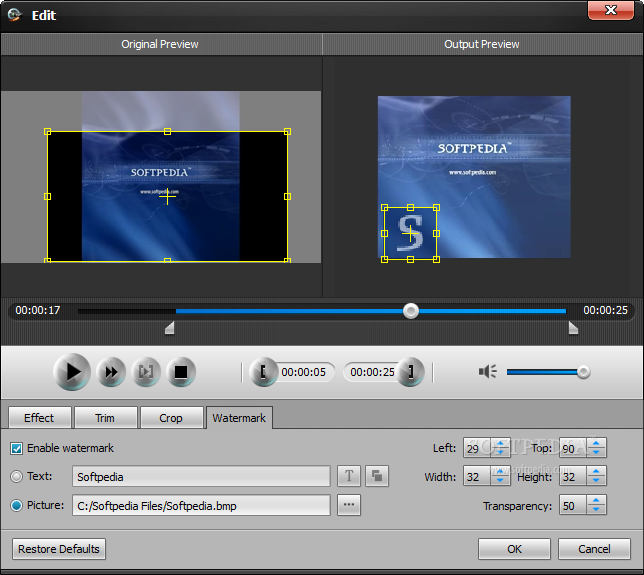Image resolution: width=644 pixels, height=575 pixels.
Task: Select the Text watermark radio button
Action: pyautogui.click(x=16, y=476)
